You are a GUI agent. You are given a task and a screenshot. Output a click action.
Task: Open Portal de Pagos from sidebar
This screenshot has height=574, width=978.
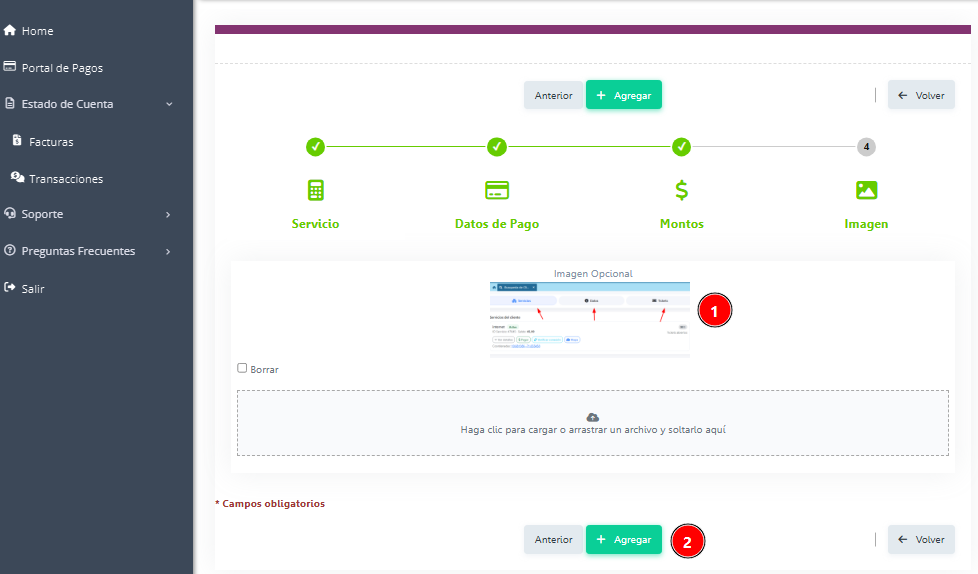62,68
